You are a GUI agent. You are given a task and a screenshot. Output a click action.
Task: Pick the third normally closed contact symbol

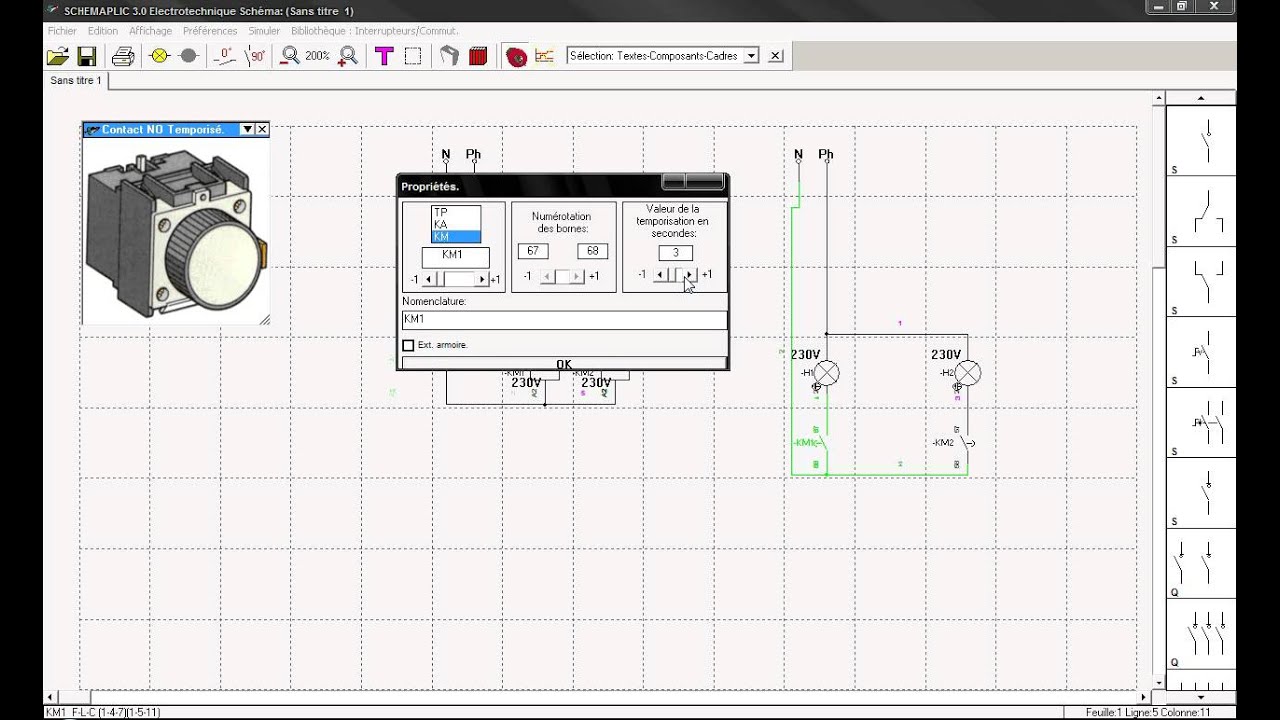tap(1201, 281)
